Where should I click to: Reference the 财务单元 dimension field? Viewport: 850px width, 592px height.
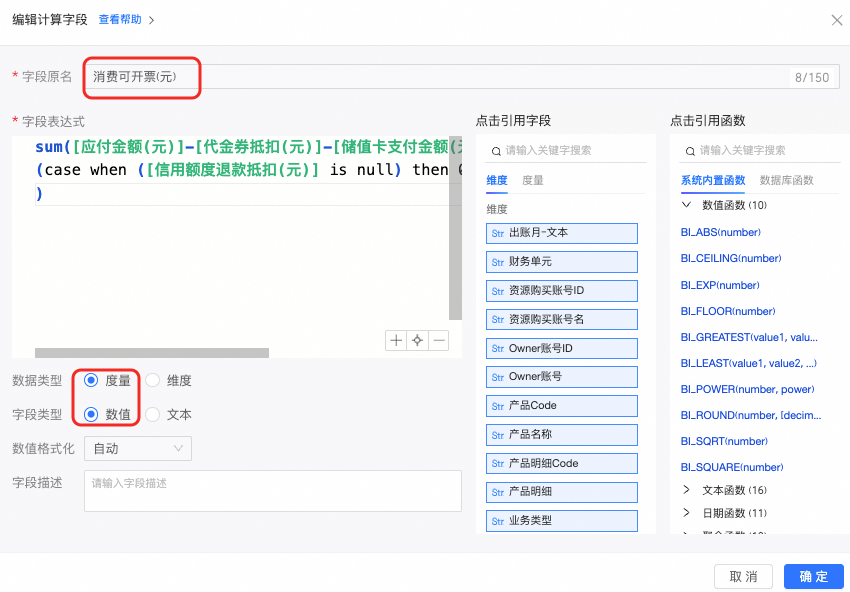point(562,262)
